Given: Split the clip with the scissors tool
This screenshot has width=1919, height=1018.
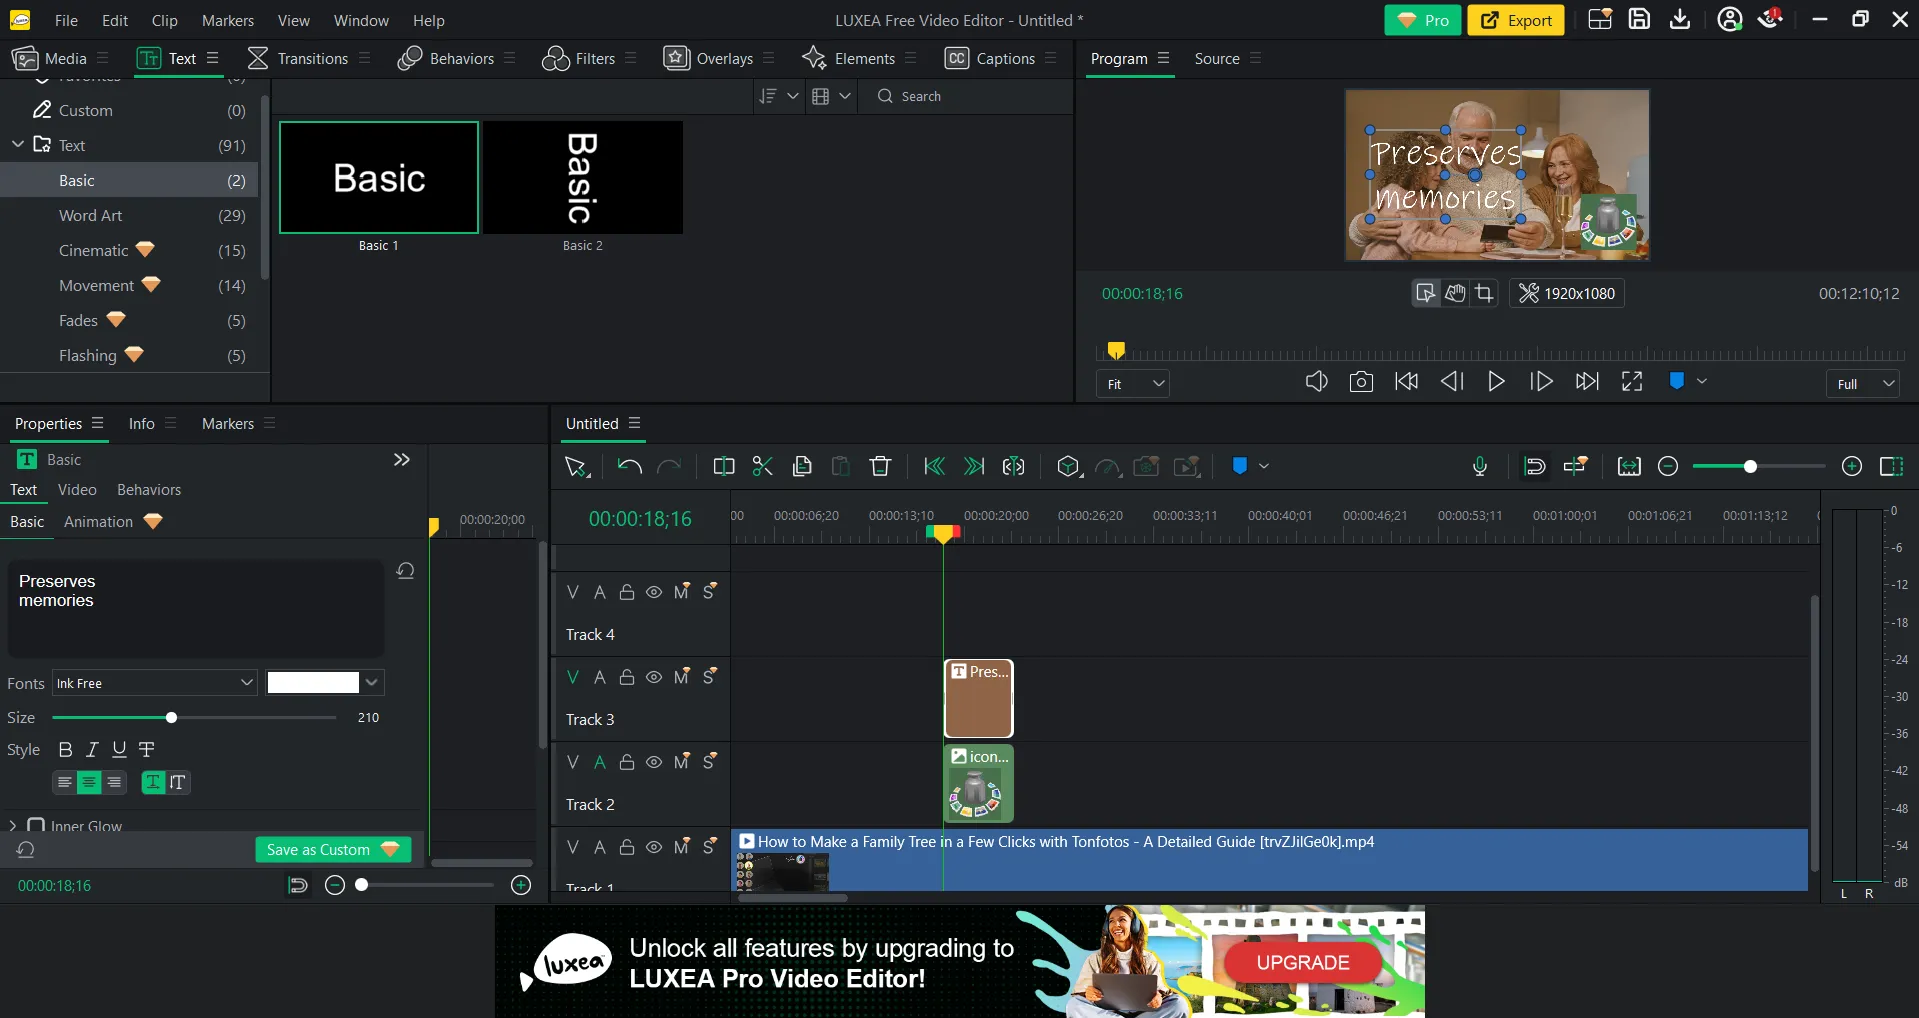Looking at the screenshot, I should (x=762, y=466).
